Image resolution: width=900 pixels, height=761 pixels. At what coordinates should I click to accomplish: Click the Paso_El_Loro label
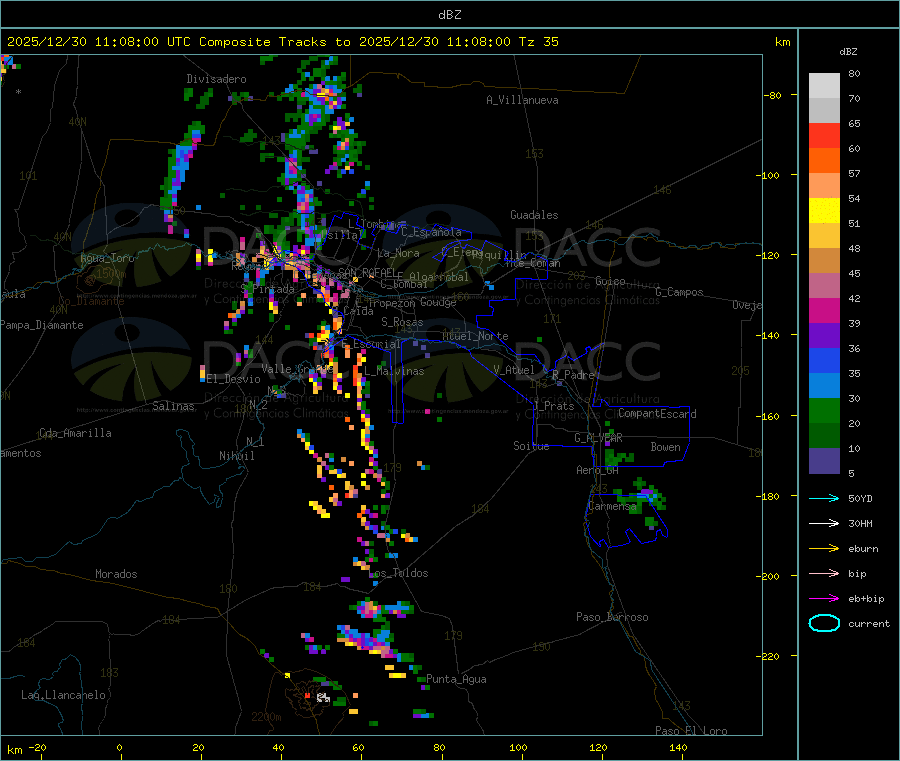(691, 731)
